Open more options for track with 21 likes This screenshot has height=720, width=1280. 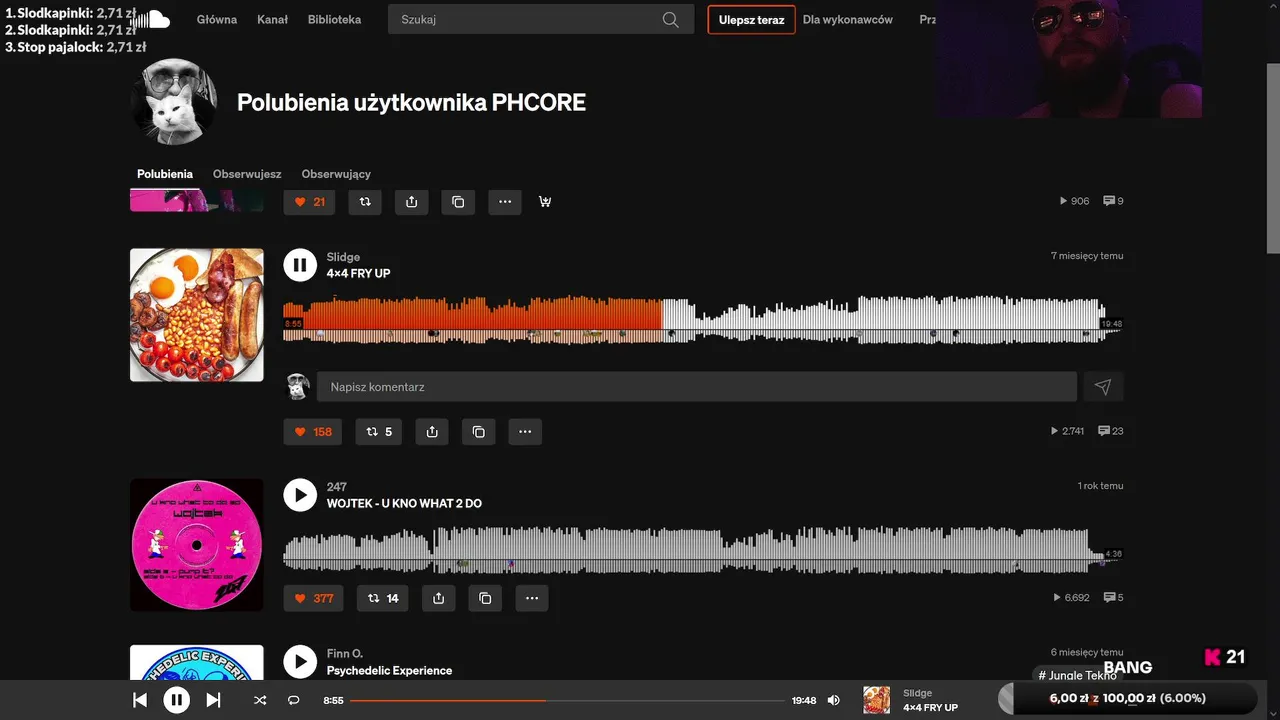[x=505, y=202]
